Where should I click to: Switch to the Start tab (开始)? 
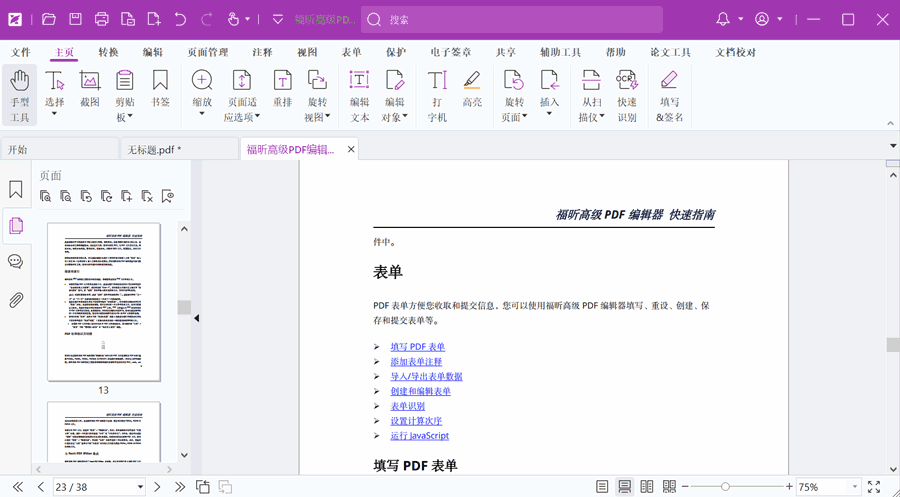[x=60, y=149]
